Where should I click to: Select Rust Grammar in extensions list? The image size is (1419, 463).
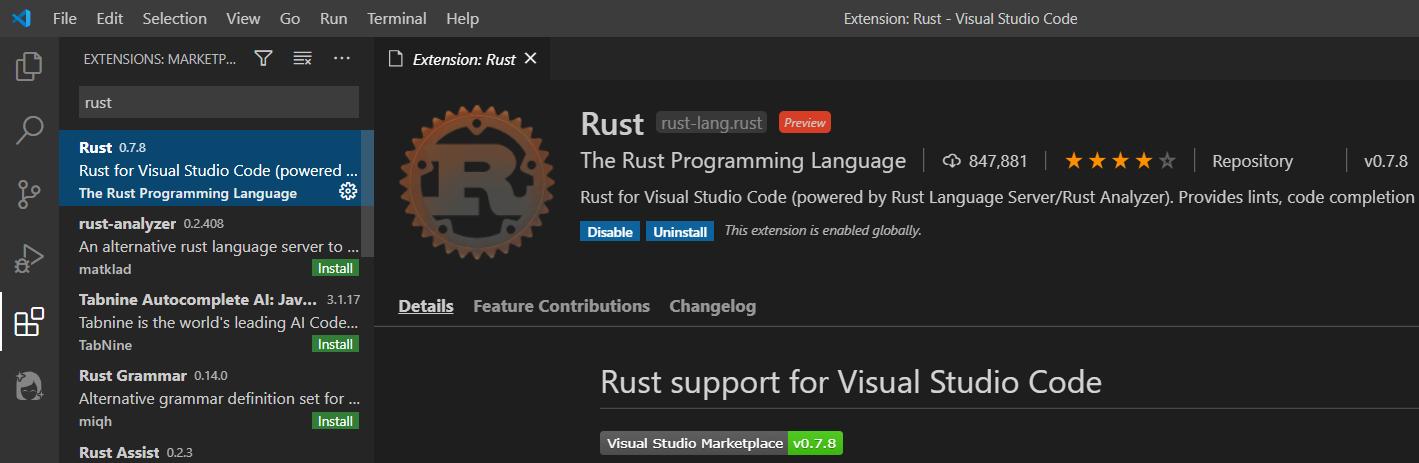(x=216, y=396)
